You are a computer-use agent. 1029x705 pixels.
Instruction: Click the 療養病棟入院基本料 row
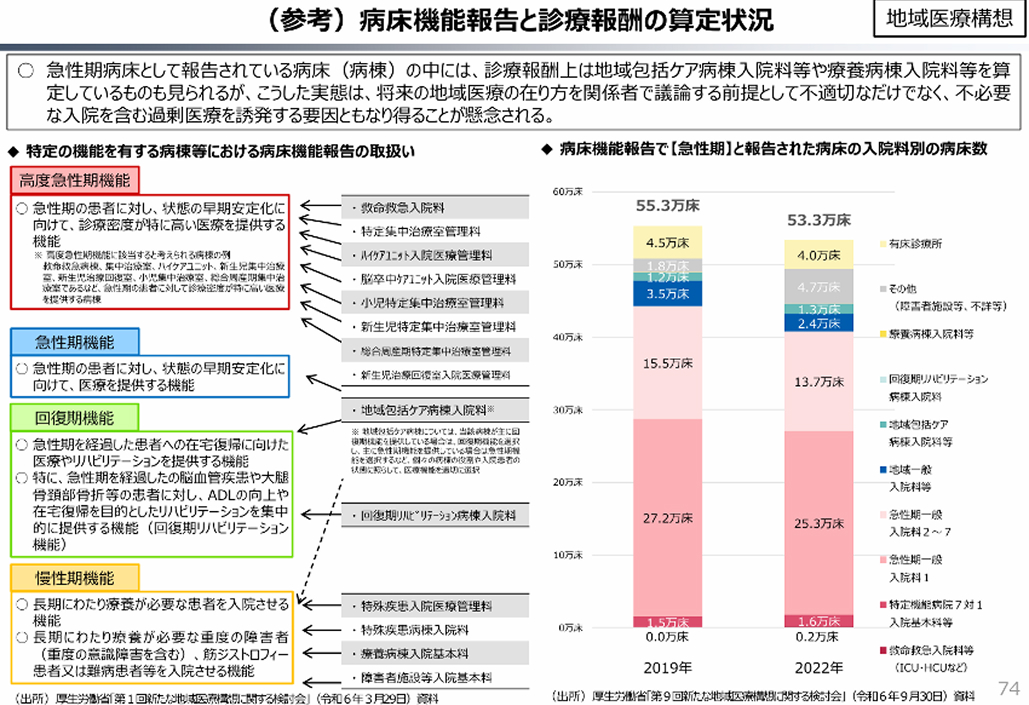tap(435, 654)
